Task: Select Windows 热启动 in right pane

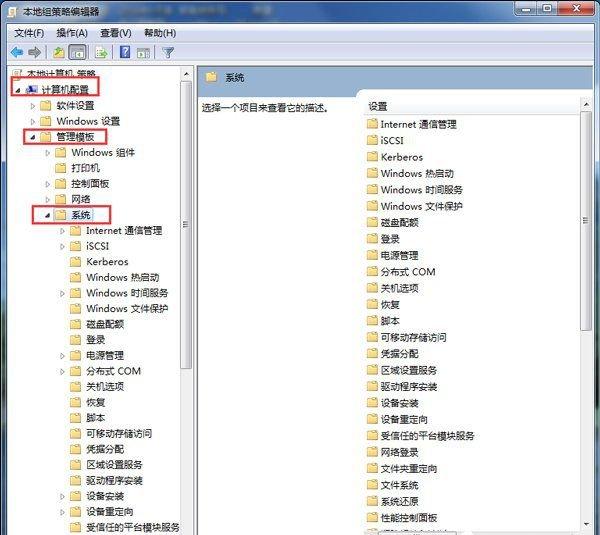Action: pos(417,173)
